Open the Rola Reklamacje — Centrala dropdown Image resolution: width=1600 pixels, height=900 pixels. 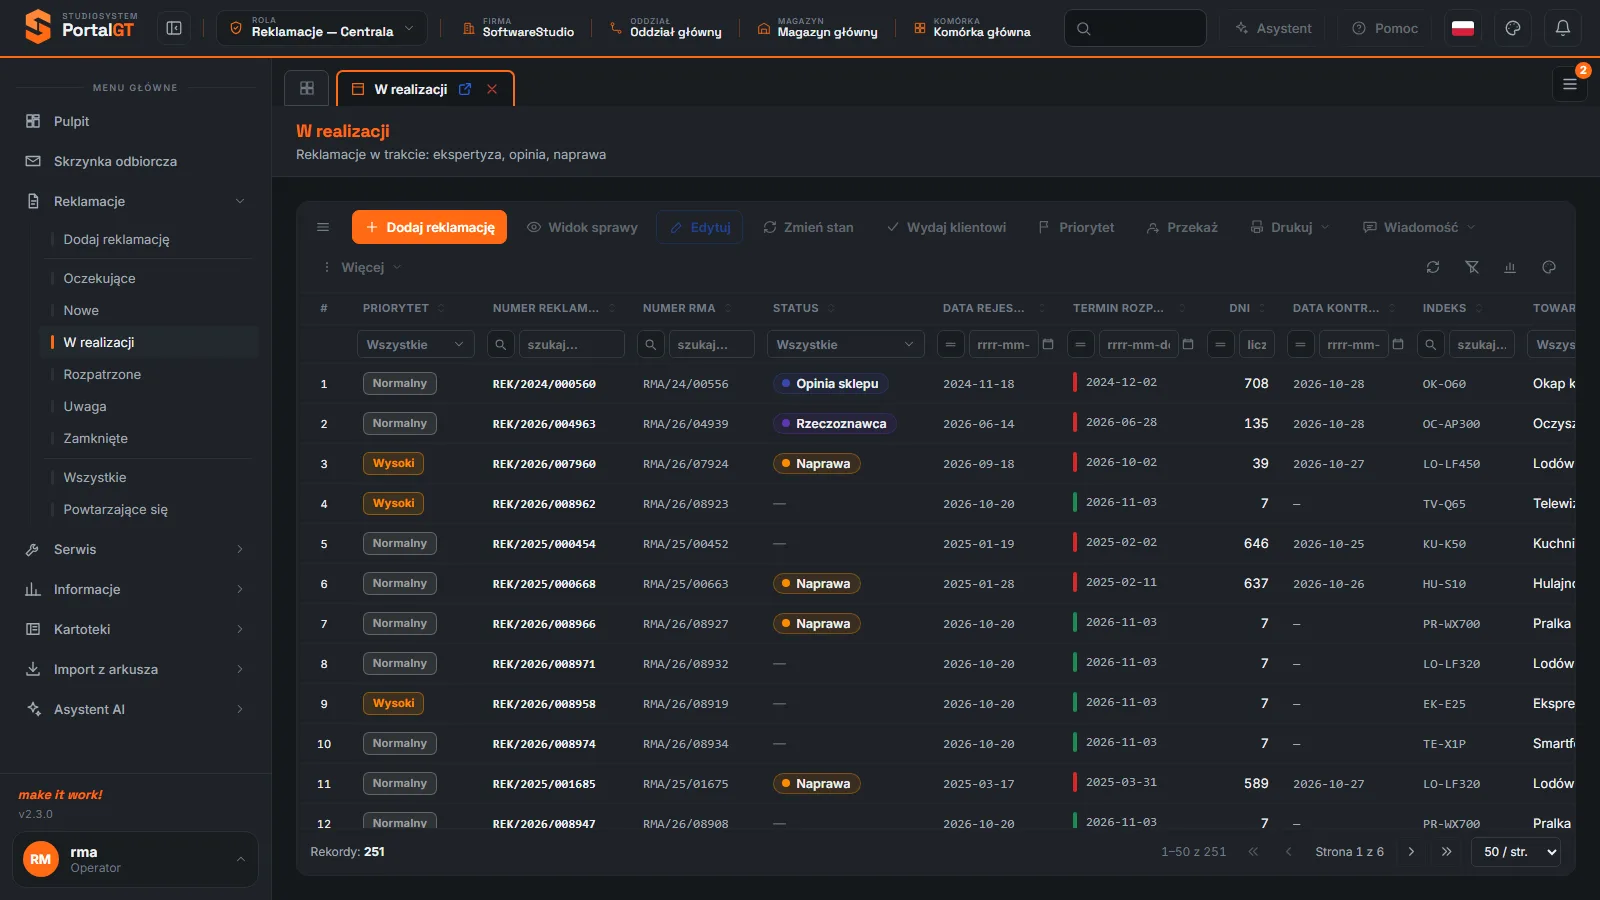click(x=322, y=28)
